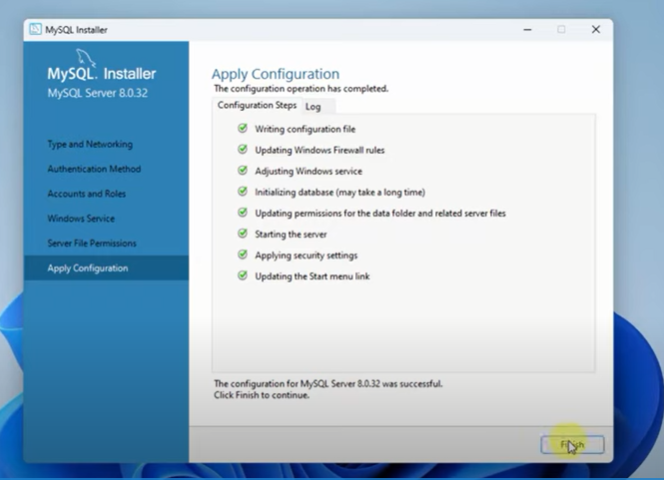Screen dimensions: 664x480
Task: Click checkmark beside Updating Start menu link
Action: pyautogui.click(x=243, y=276)
